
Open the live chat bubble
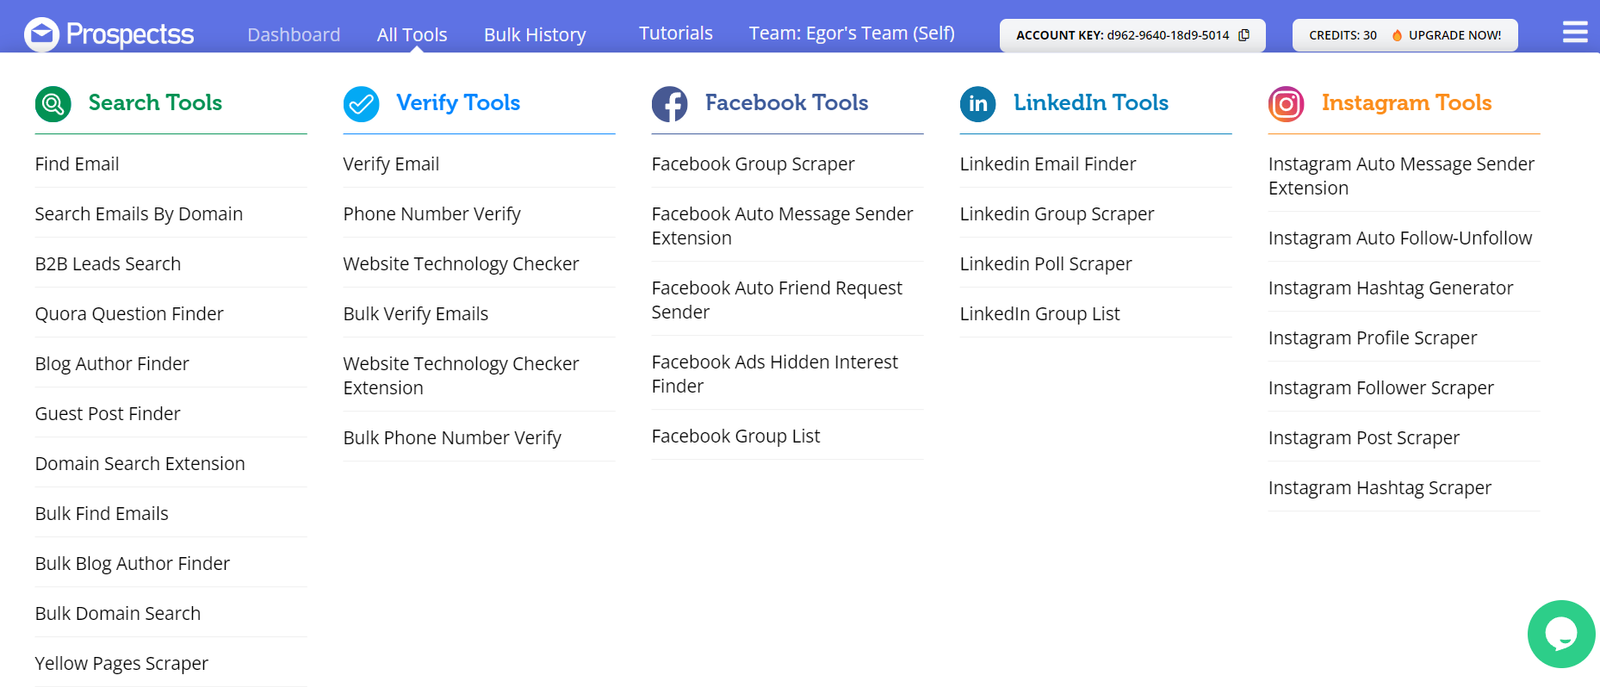tap(1560, 633)
